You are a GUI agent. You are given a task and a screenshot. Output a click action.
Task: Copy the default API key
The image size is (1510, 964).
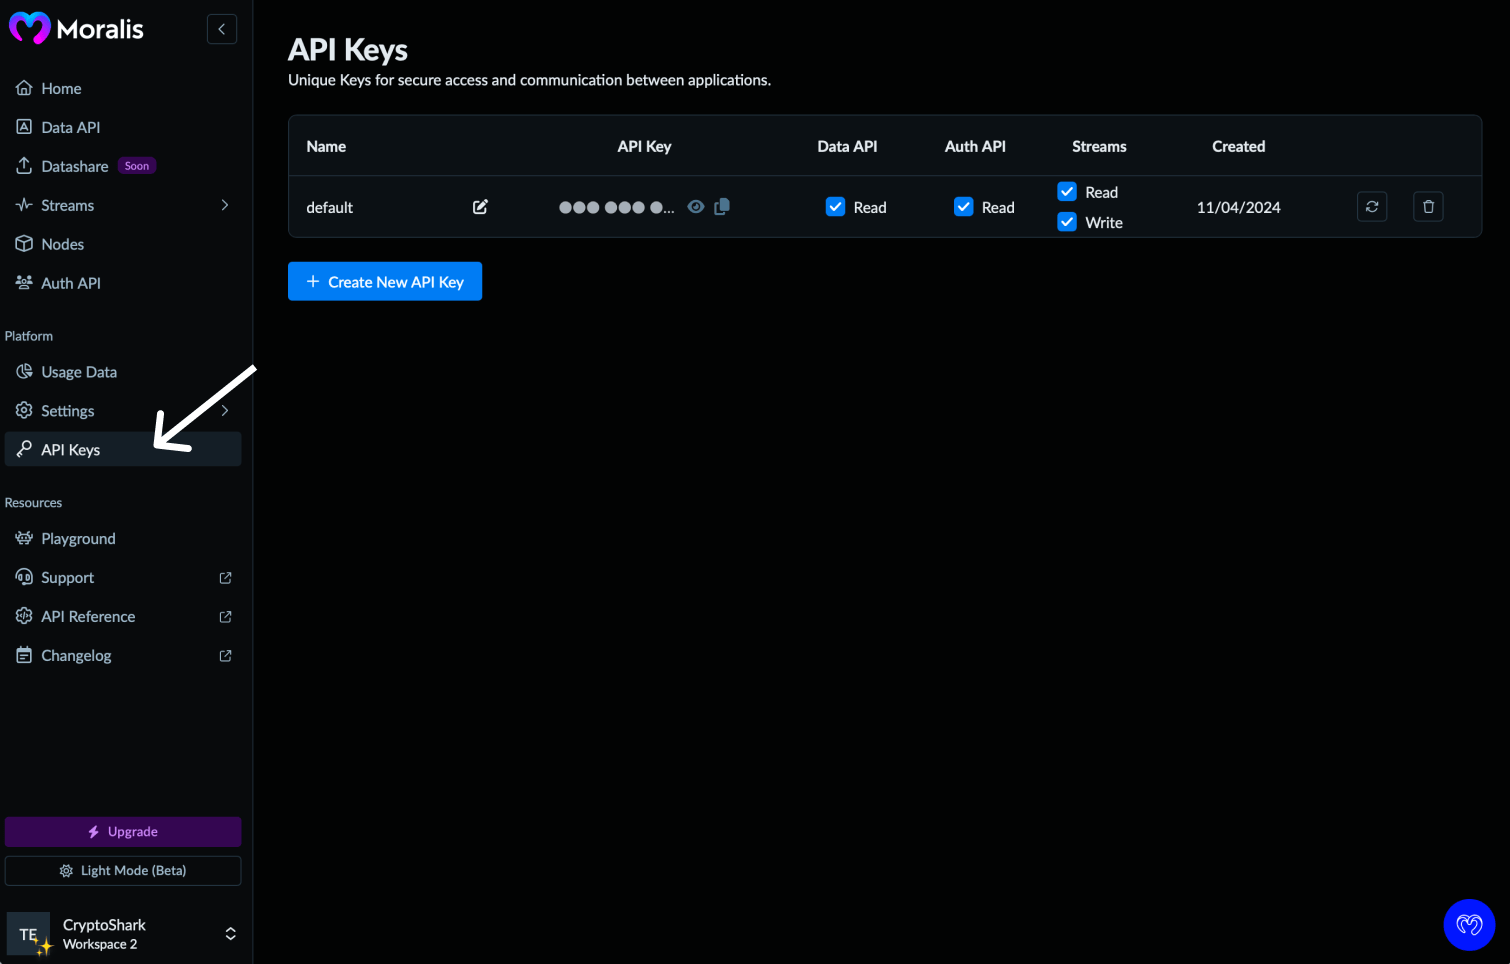tap(722, 206)
